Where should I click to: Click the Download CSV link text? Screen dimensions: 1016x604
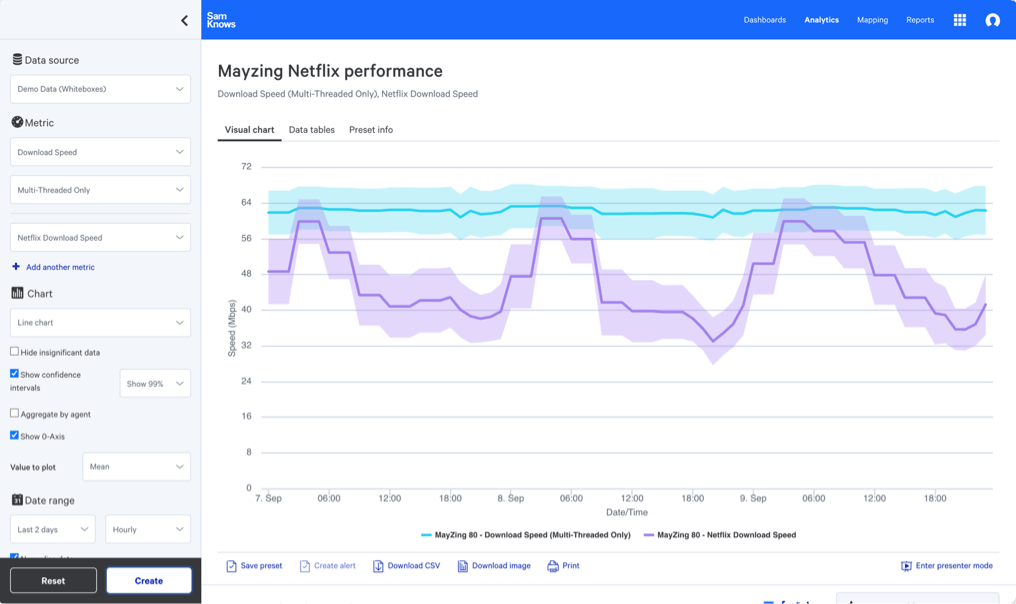pos(413,566)
